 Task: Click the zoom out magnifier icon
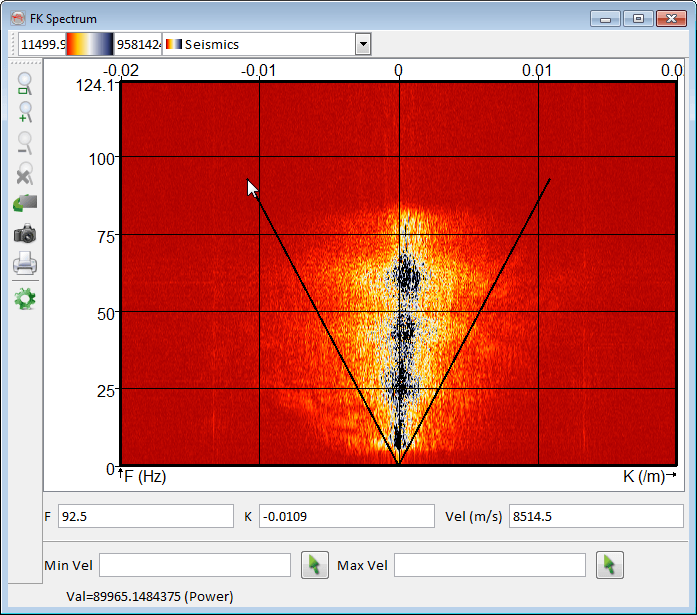click(x=25, y=143)
